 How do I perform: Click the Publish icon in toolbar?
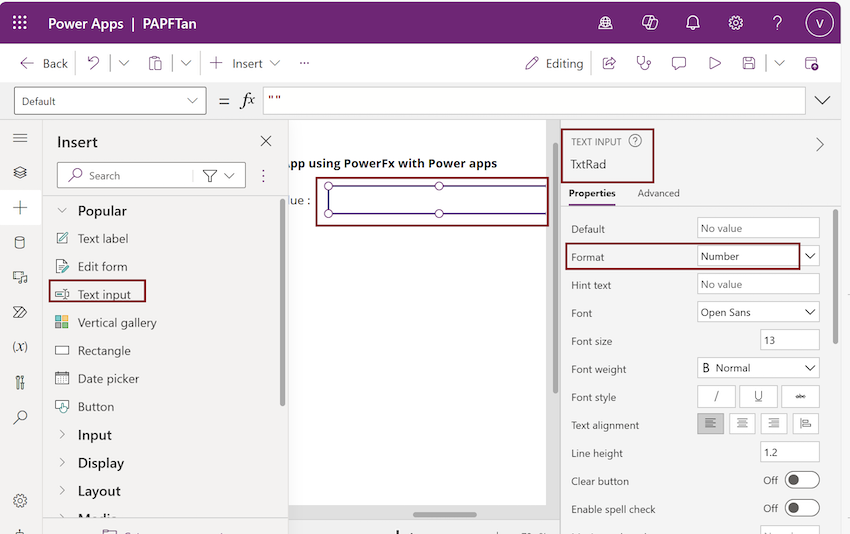click(x=811, y=63)
